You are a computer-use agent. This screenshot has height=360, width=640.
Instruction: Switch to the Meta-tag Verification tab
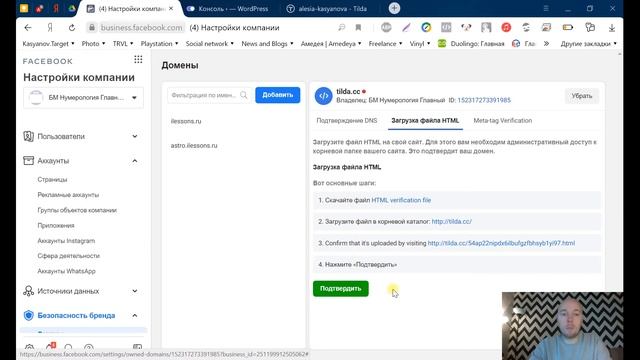pyautogui.click(x=502, y=120)
